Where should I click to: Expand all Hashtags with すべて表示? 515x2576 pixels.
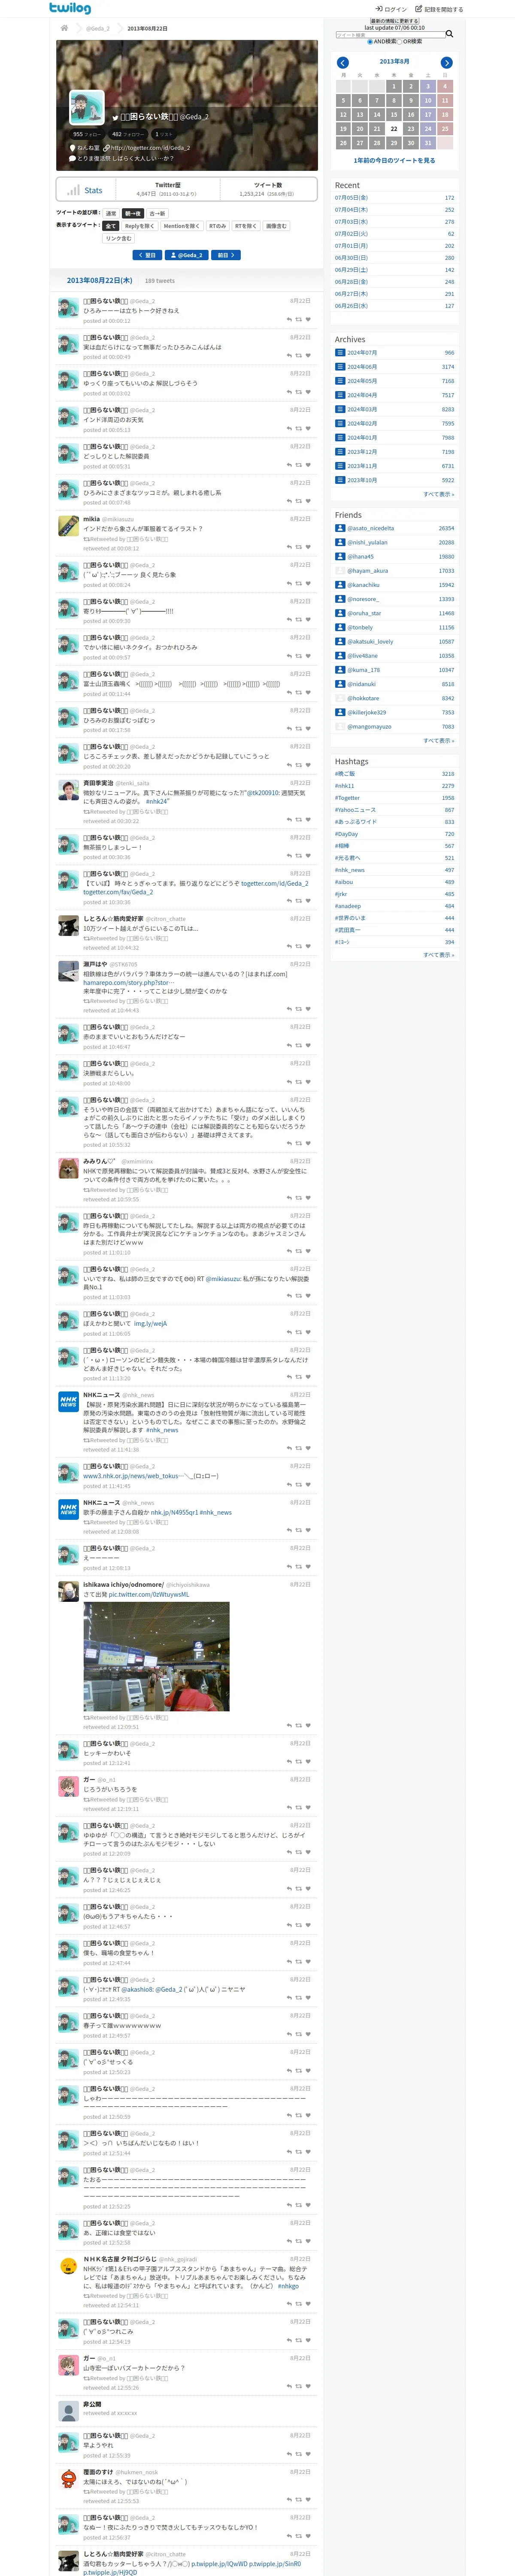(438, 955)
